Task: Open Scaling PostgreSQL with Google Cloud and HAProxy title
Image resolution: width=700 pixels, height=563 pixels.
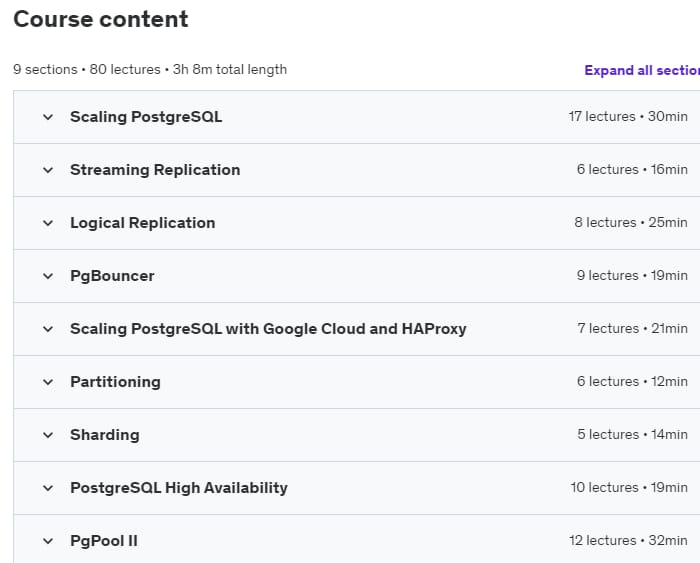Action: coord(268,329)
